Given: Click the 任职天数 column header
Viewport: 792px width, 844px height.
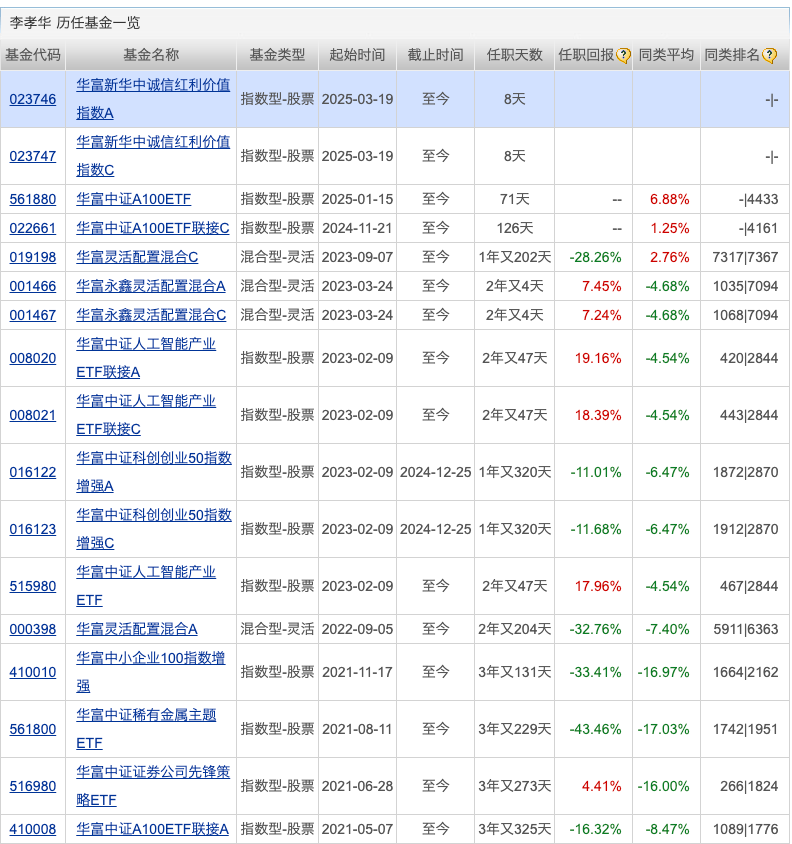Looking at the screenshot, I should tap(515, 55).
